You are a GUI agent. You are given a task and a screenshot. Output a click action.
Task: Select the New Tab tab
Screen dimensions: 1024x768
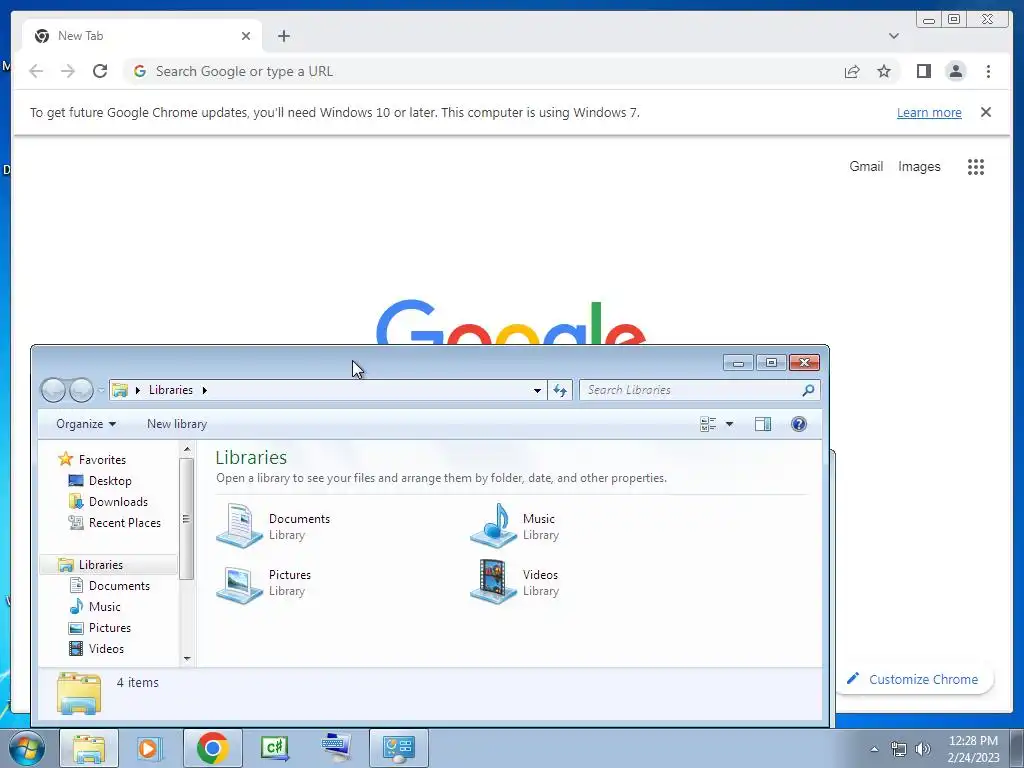(x=142, y=36)
